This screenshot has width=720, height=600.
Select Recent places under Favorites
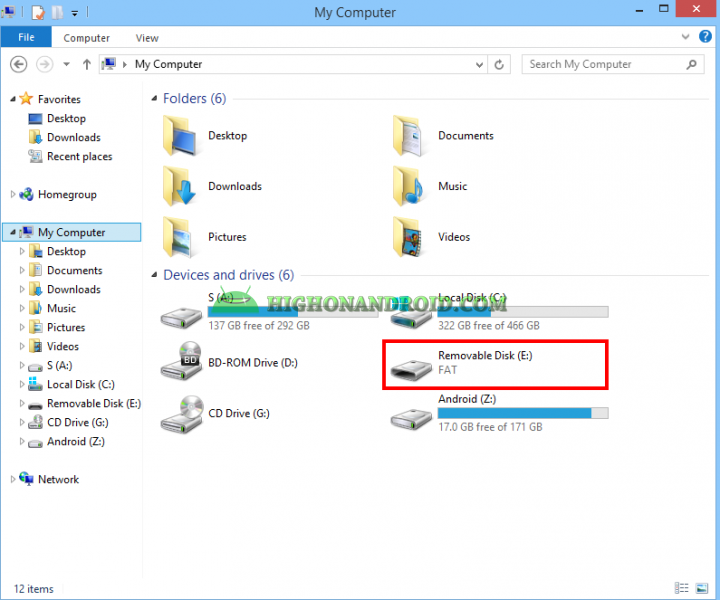click(x=79, y=157)
